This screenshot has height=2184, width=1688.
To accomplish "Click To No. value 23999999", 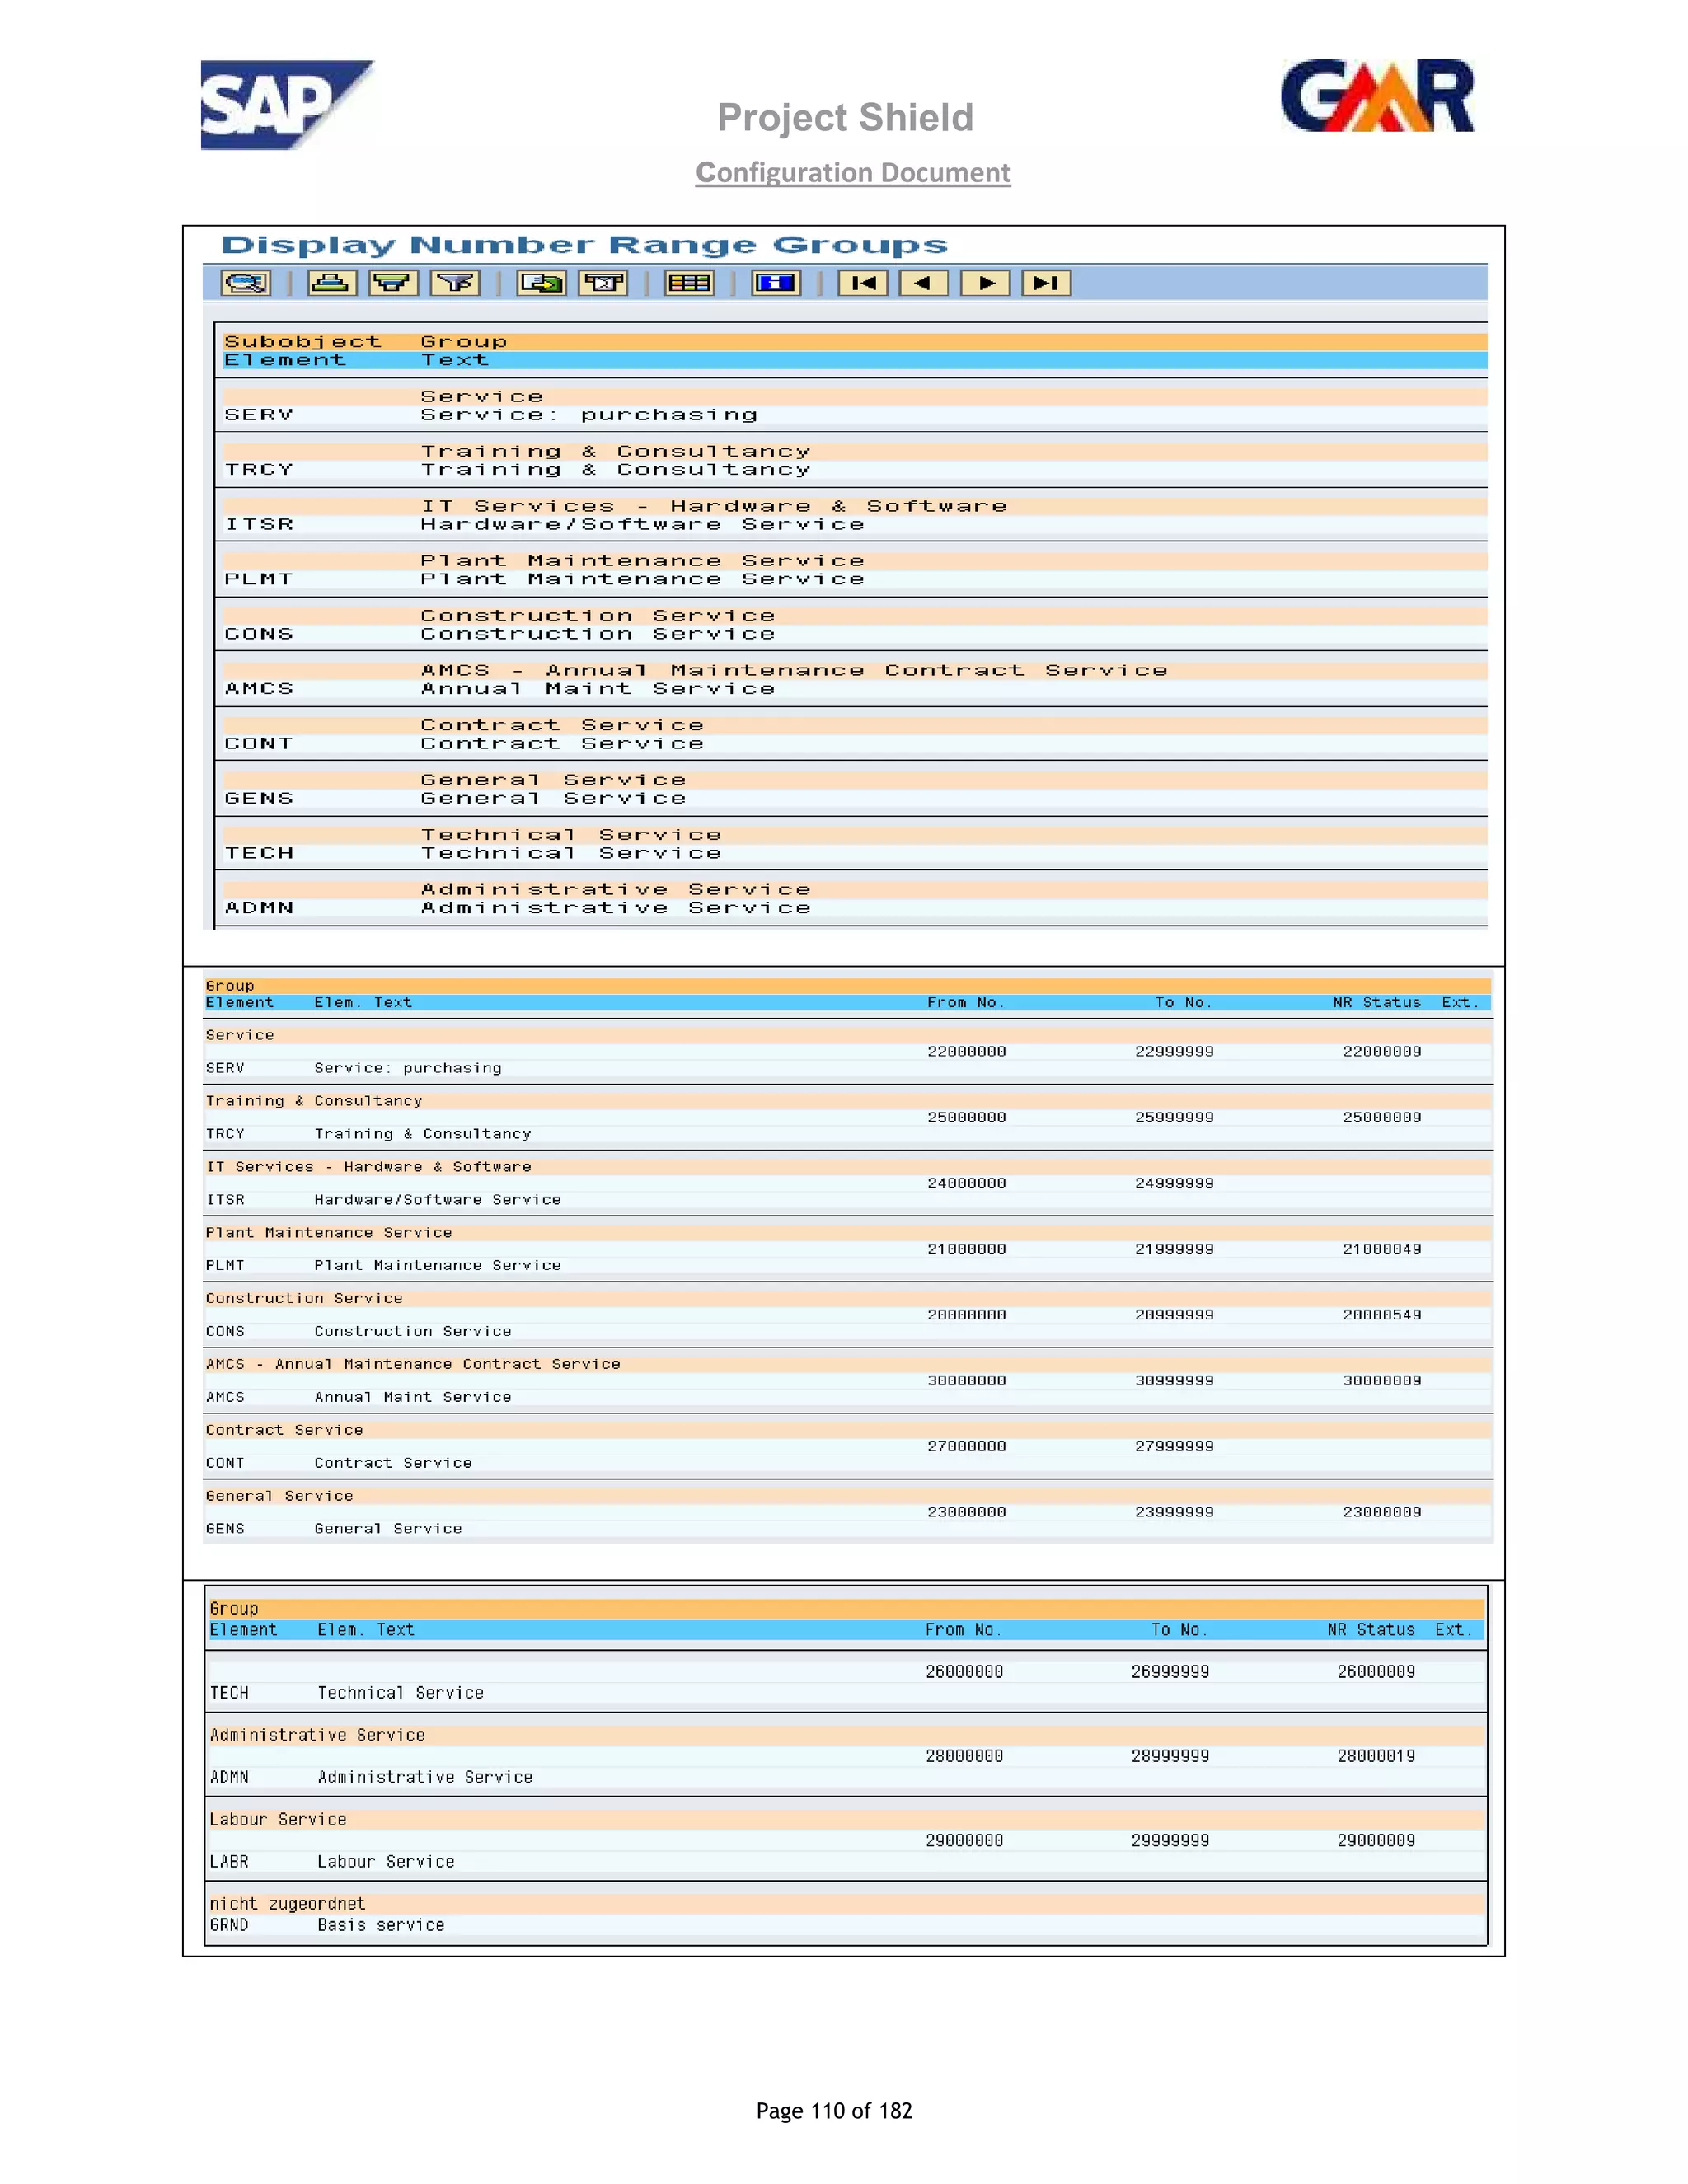I will coord(1174,1513).
